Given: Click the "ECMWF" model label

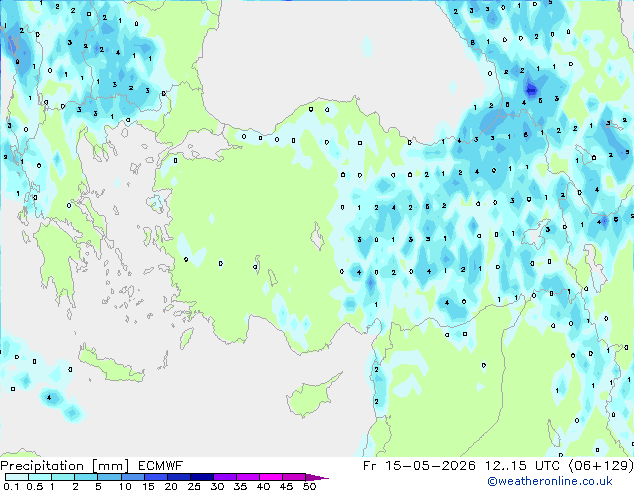Looking at the screenshot, I should pos(161,466).
